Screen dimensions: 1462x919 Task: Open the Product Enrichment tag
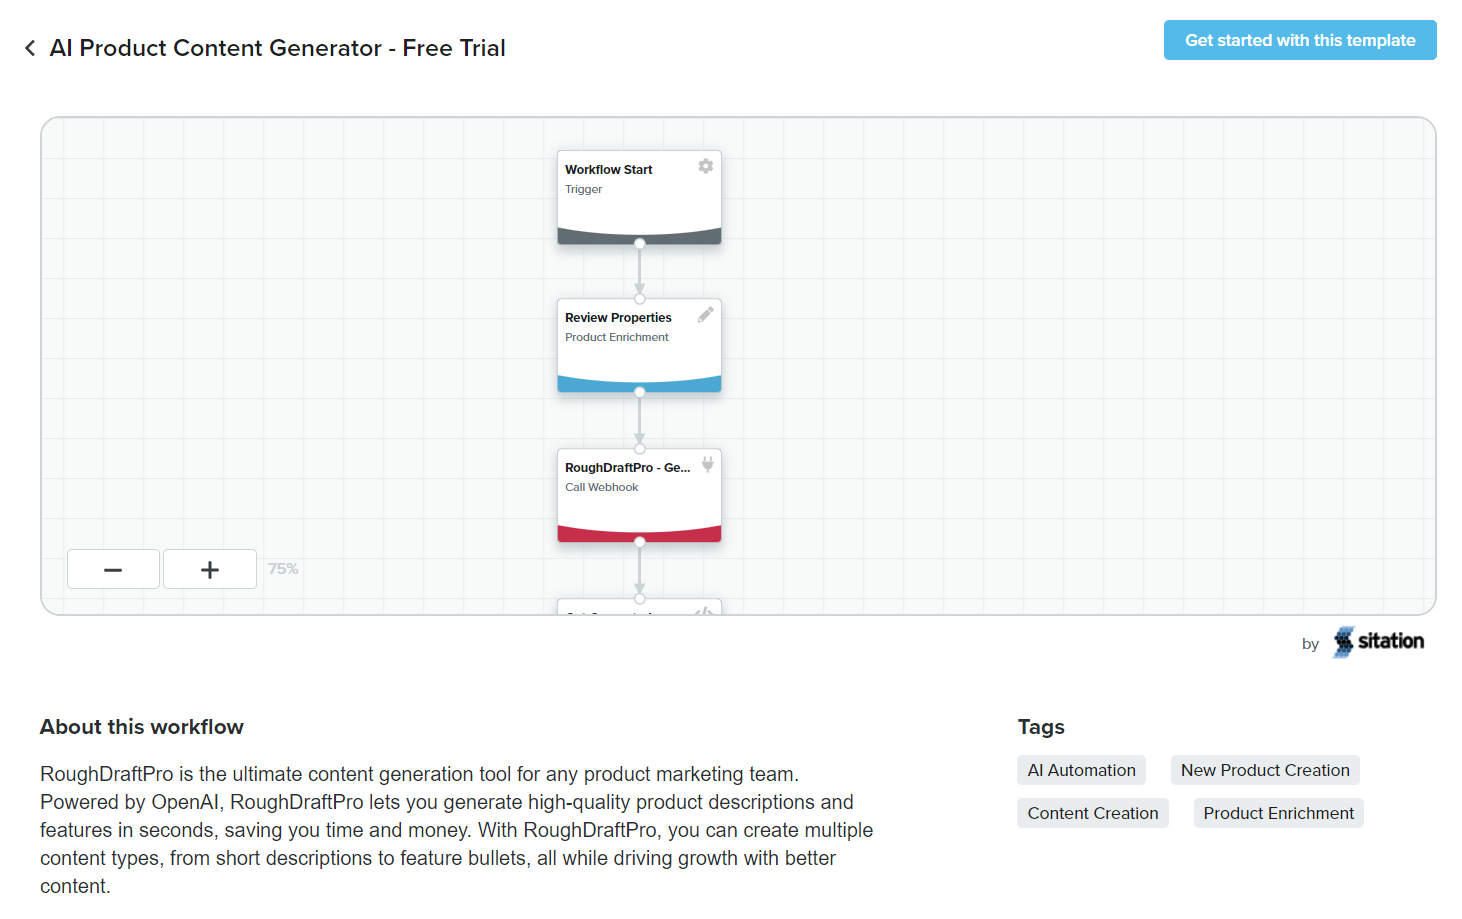[x=1278, y=812]
